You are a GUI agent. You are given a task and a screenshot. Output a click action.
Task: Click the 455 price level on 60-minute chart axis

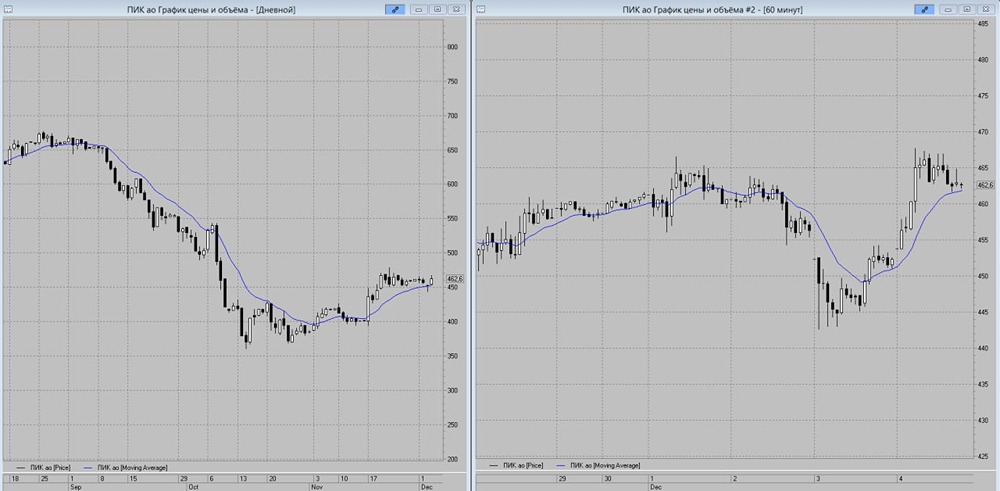[983, 240]
